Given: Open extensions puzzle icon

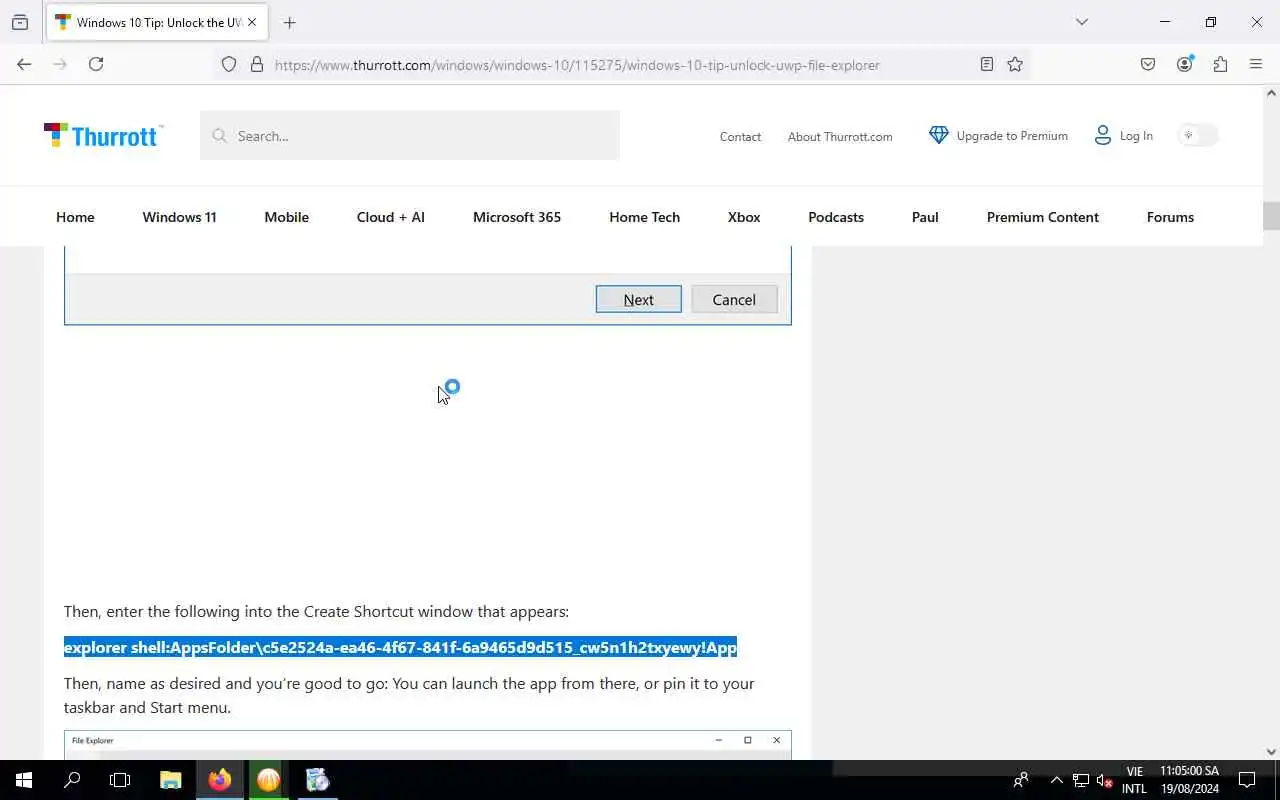Looking at the screenshot, I should tap(1220, 64).
